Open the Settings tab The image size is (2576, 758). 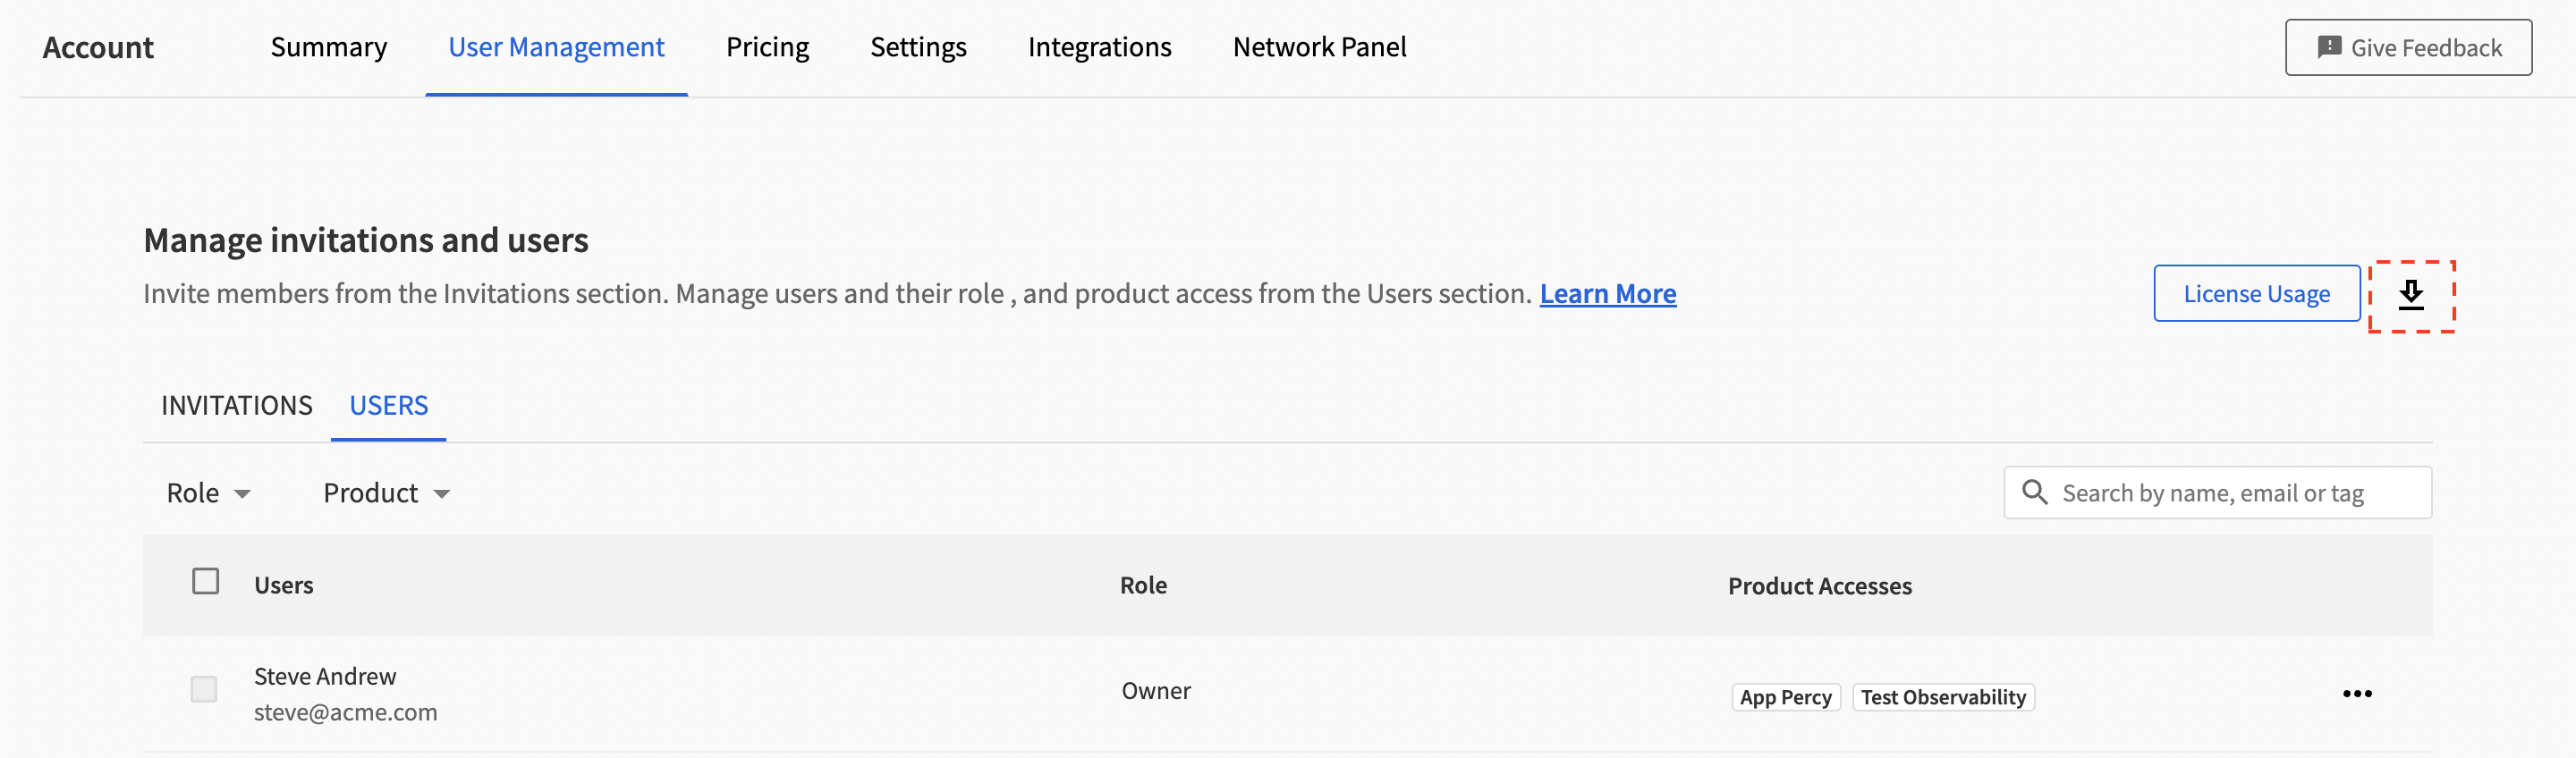918,47
